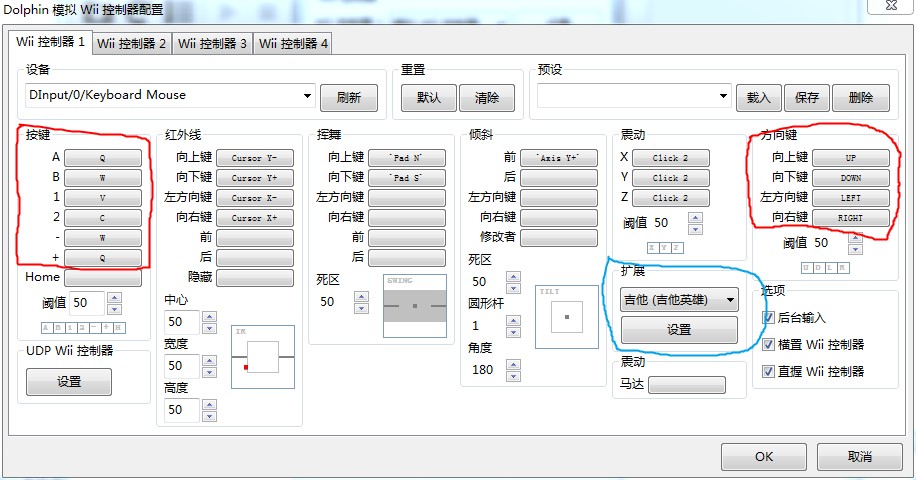Open 设置 under the 扩展 section
916x480 pixels.
point(679,330)
